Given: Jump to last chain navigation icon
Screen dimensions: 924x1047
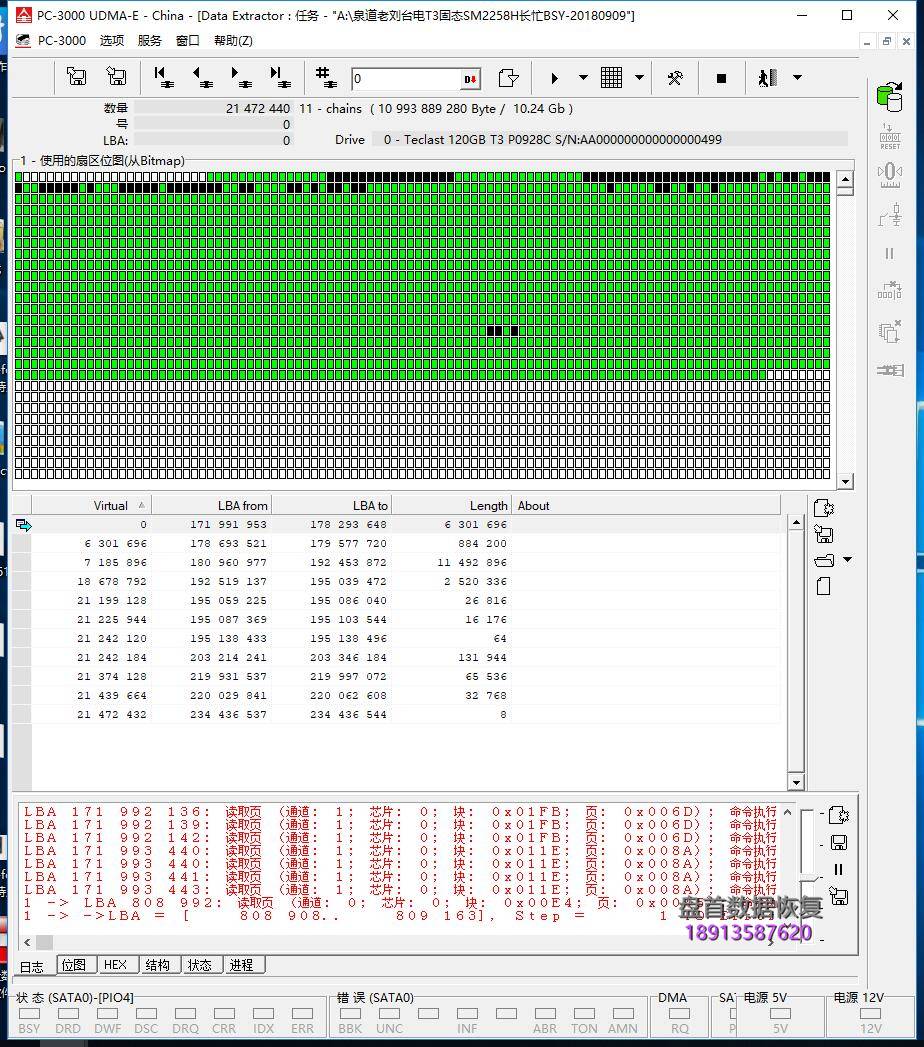Looking at the screenshot, I should point(279,78).
